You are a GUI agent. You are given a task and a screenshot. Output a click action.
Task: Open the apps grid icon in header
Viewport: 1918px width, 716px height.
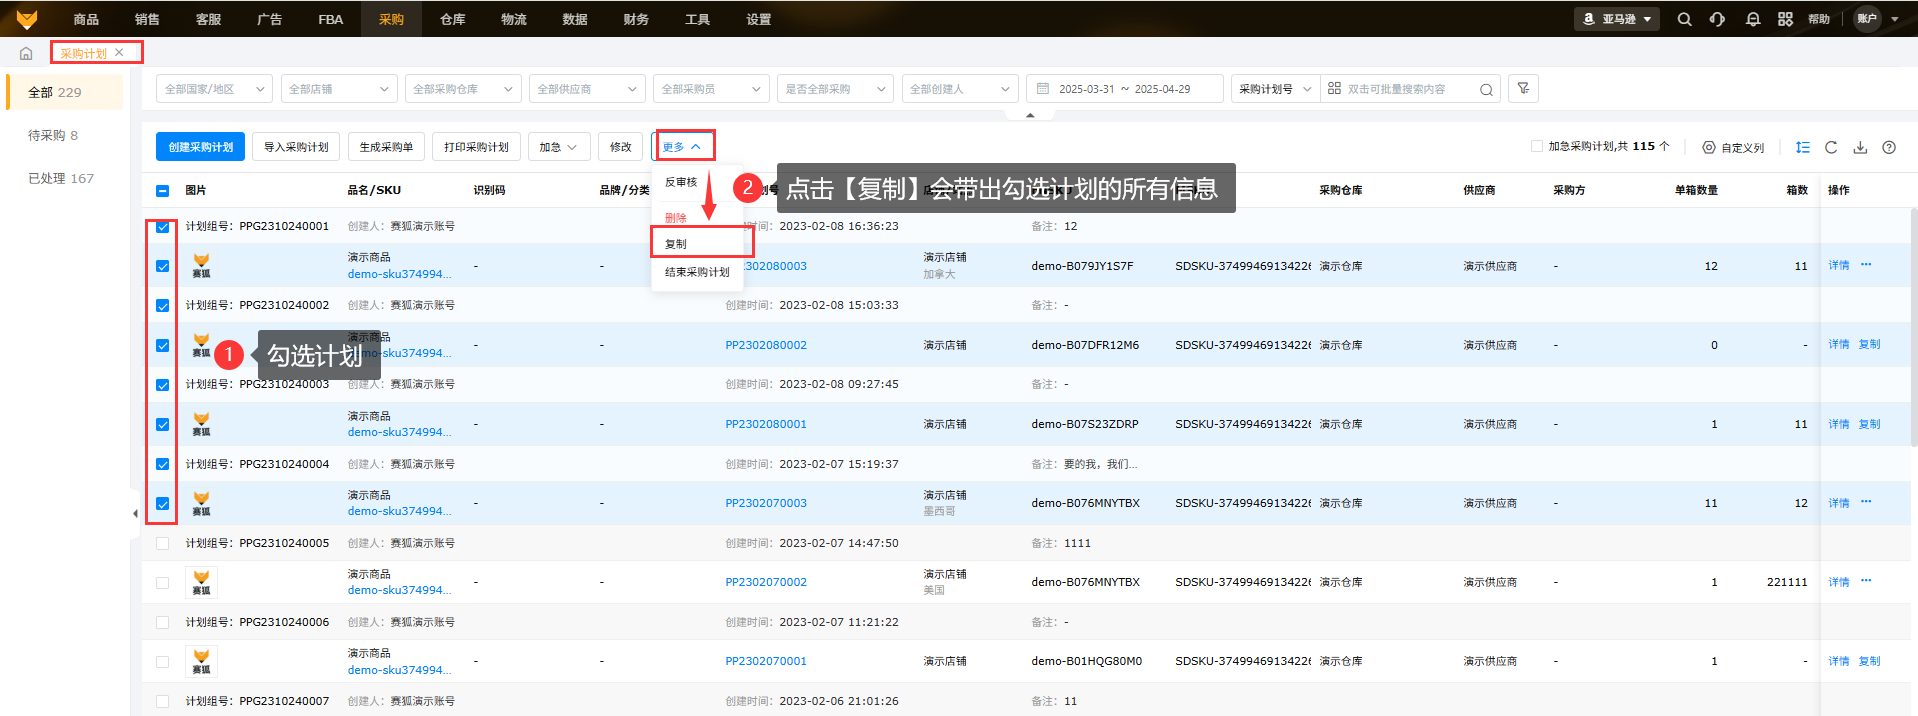pos(1786,19)
